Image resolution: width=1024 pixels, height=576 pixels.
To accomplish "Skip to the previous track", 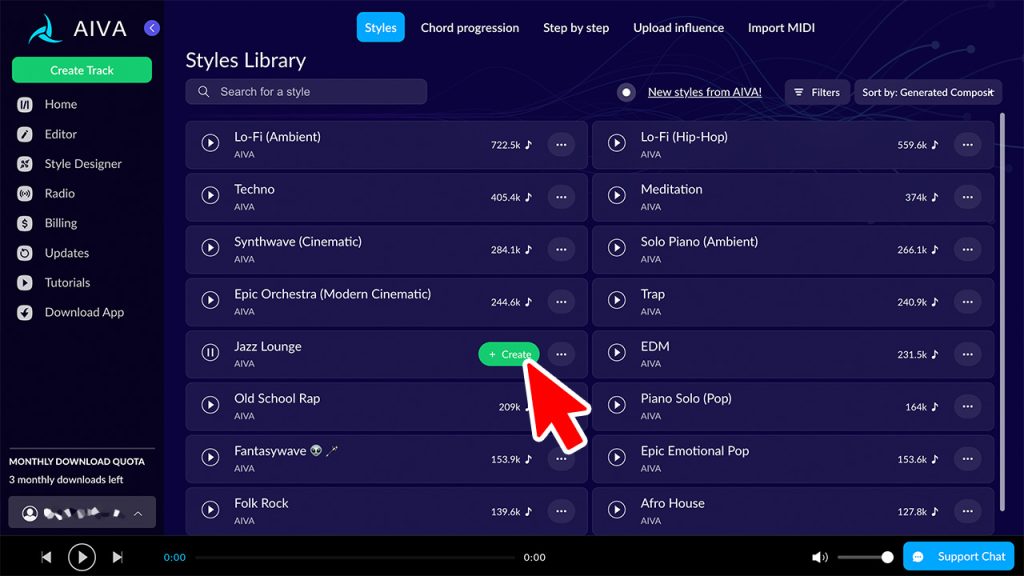I will click(x=46, y=557).
